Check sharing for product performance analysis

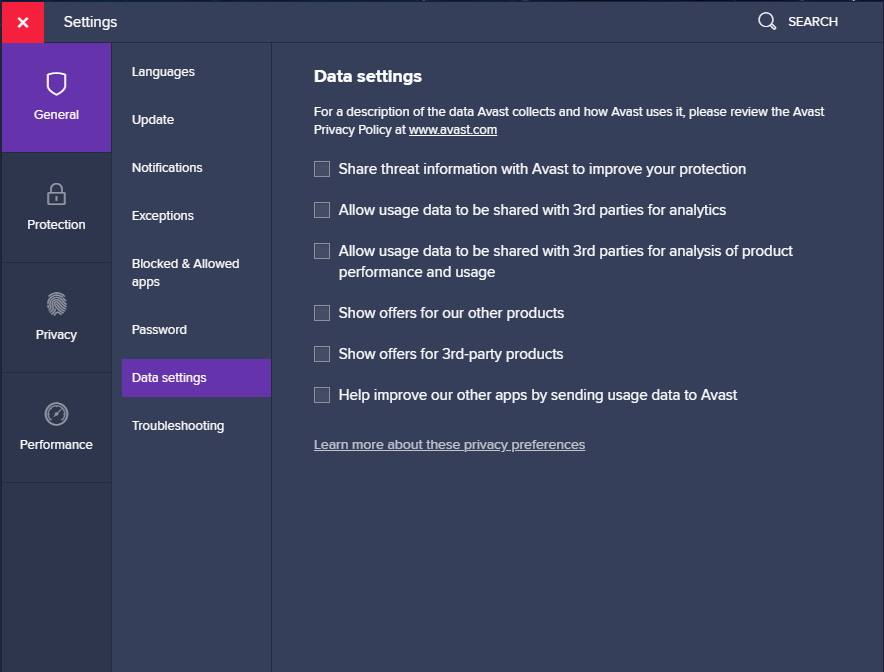pyautogui.click(x=322, y=251)
